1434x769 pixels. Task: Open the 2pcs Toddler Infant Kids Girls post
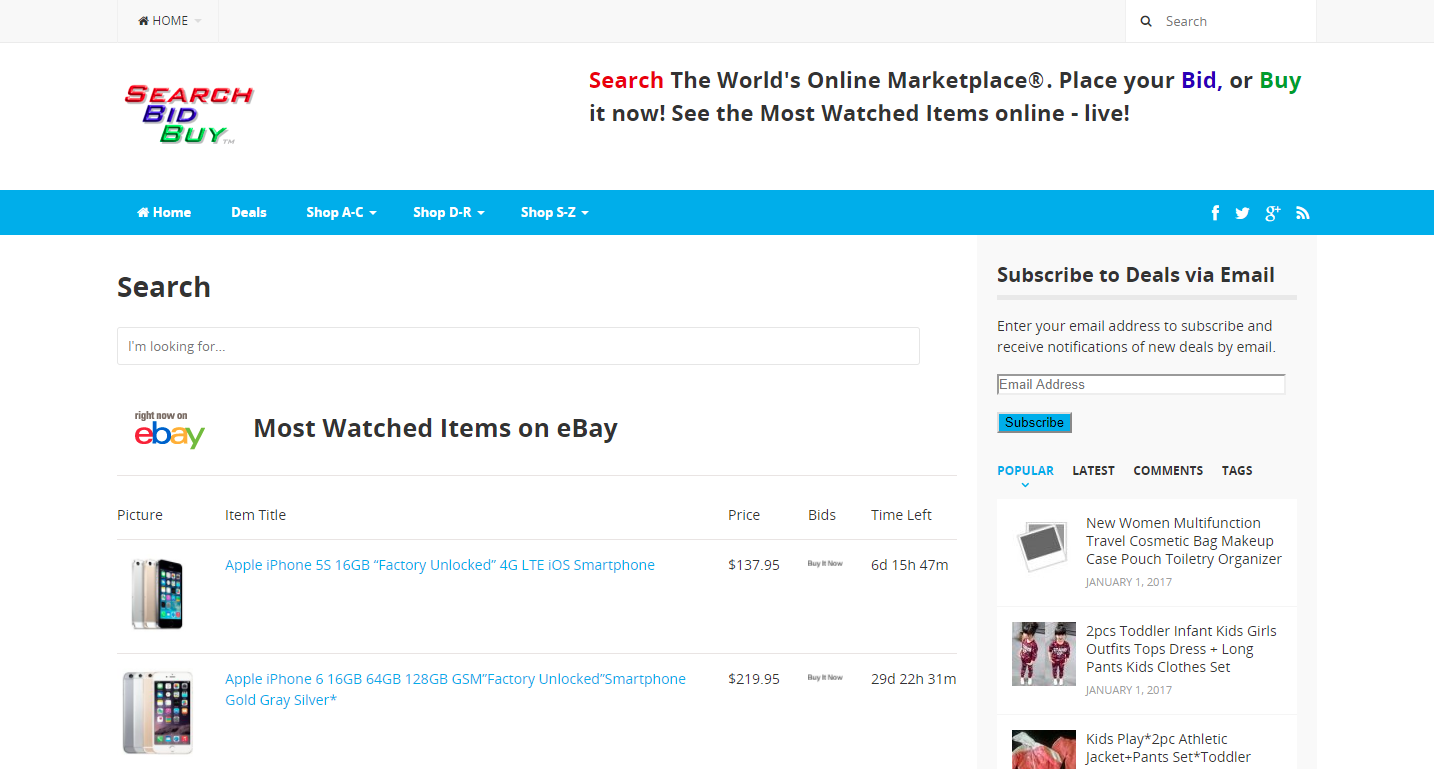[1181, 649]
